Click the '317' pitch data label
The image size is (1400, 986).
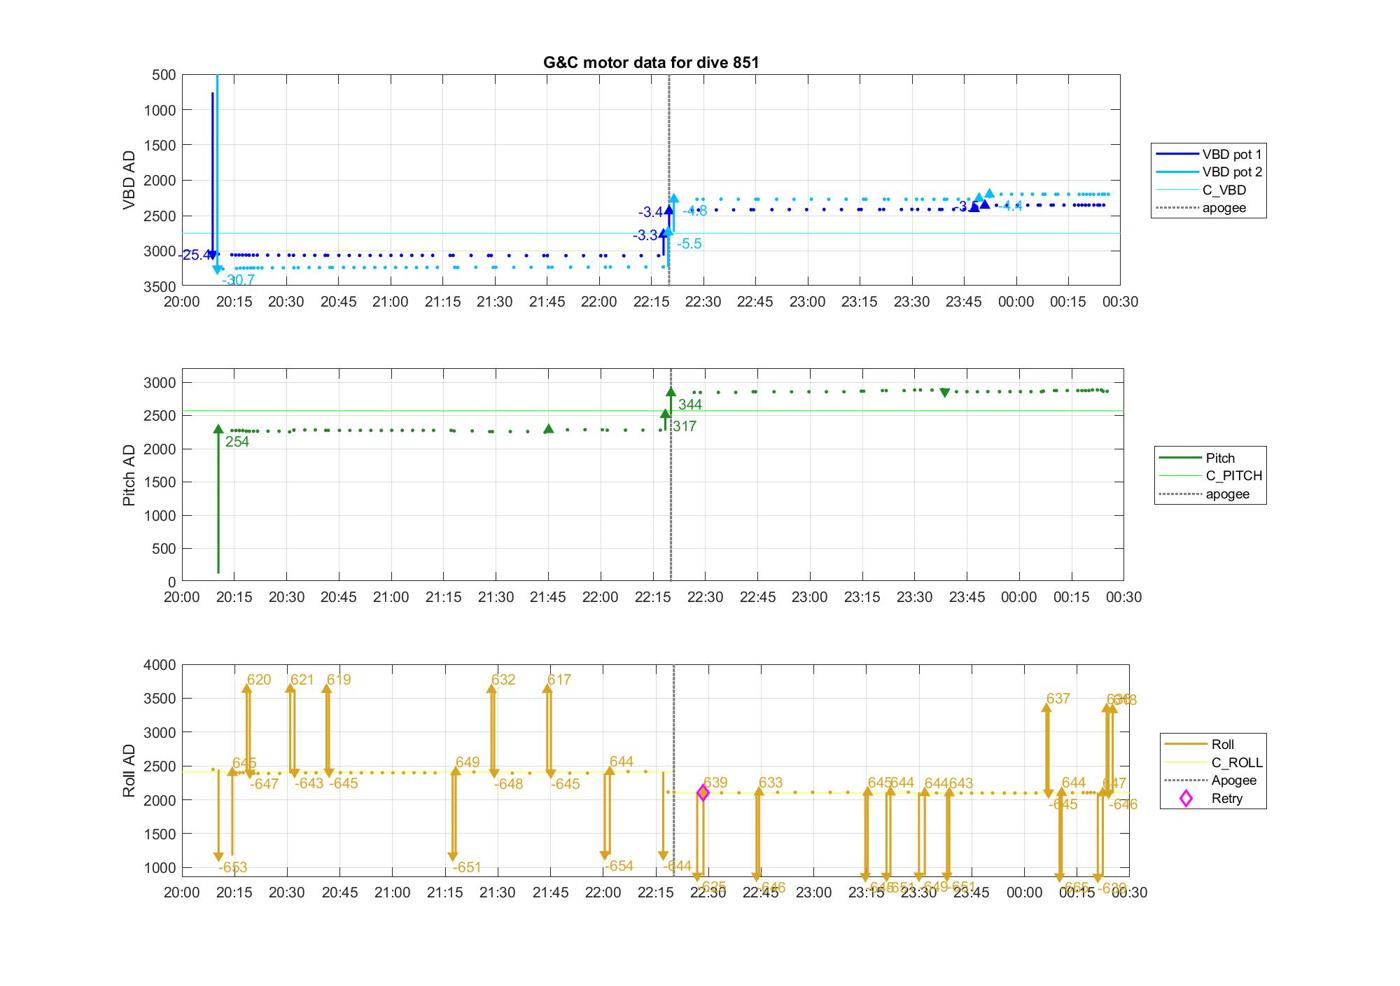coord(684,426)
